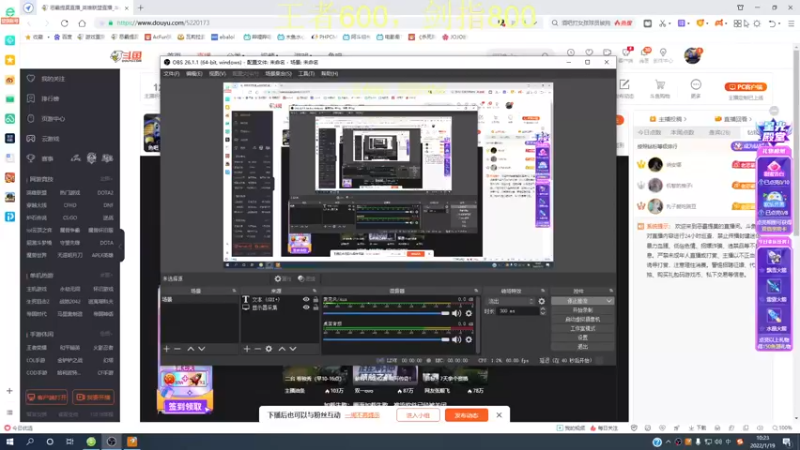Open the 淡出 scene transition dropdown

[510, 301]
